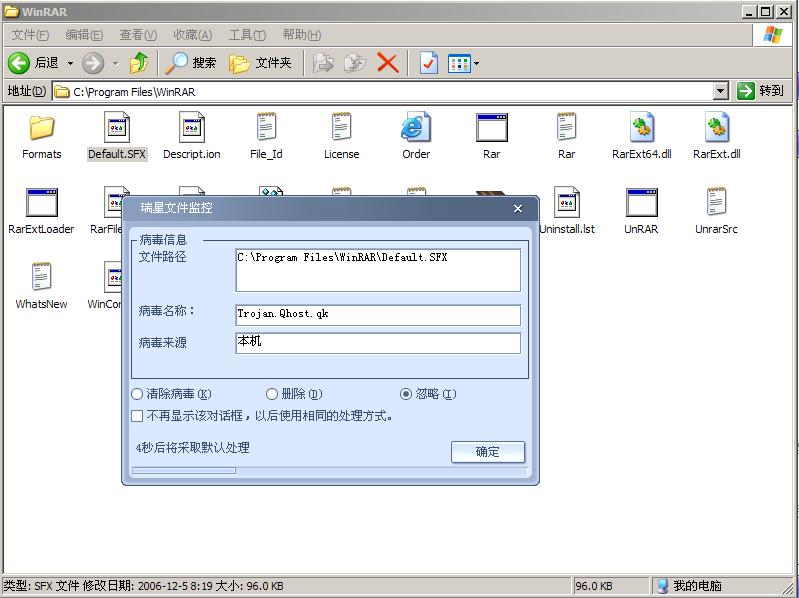Screen dimensions: 799x598
Task: Select the 清除病毒 radio option
Action: click(x=137, y=394)
